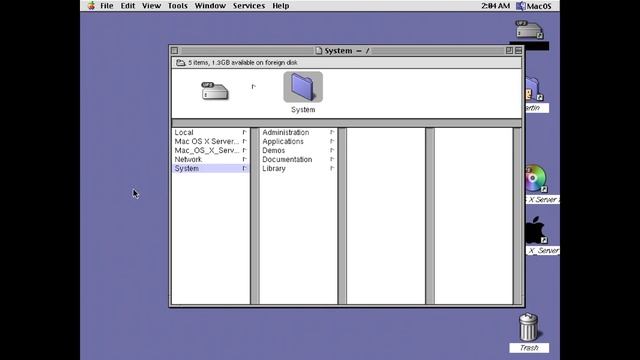Open the Help menu
This screenshot has width=640, height=360.
pyautogui.click(x=281, y=6)
